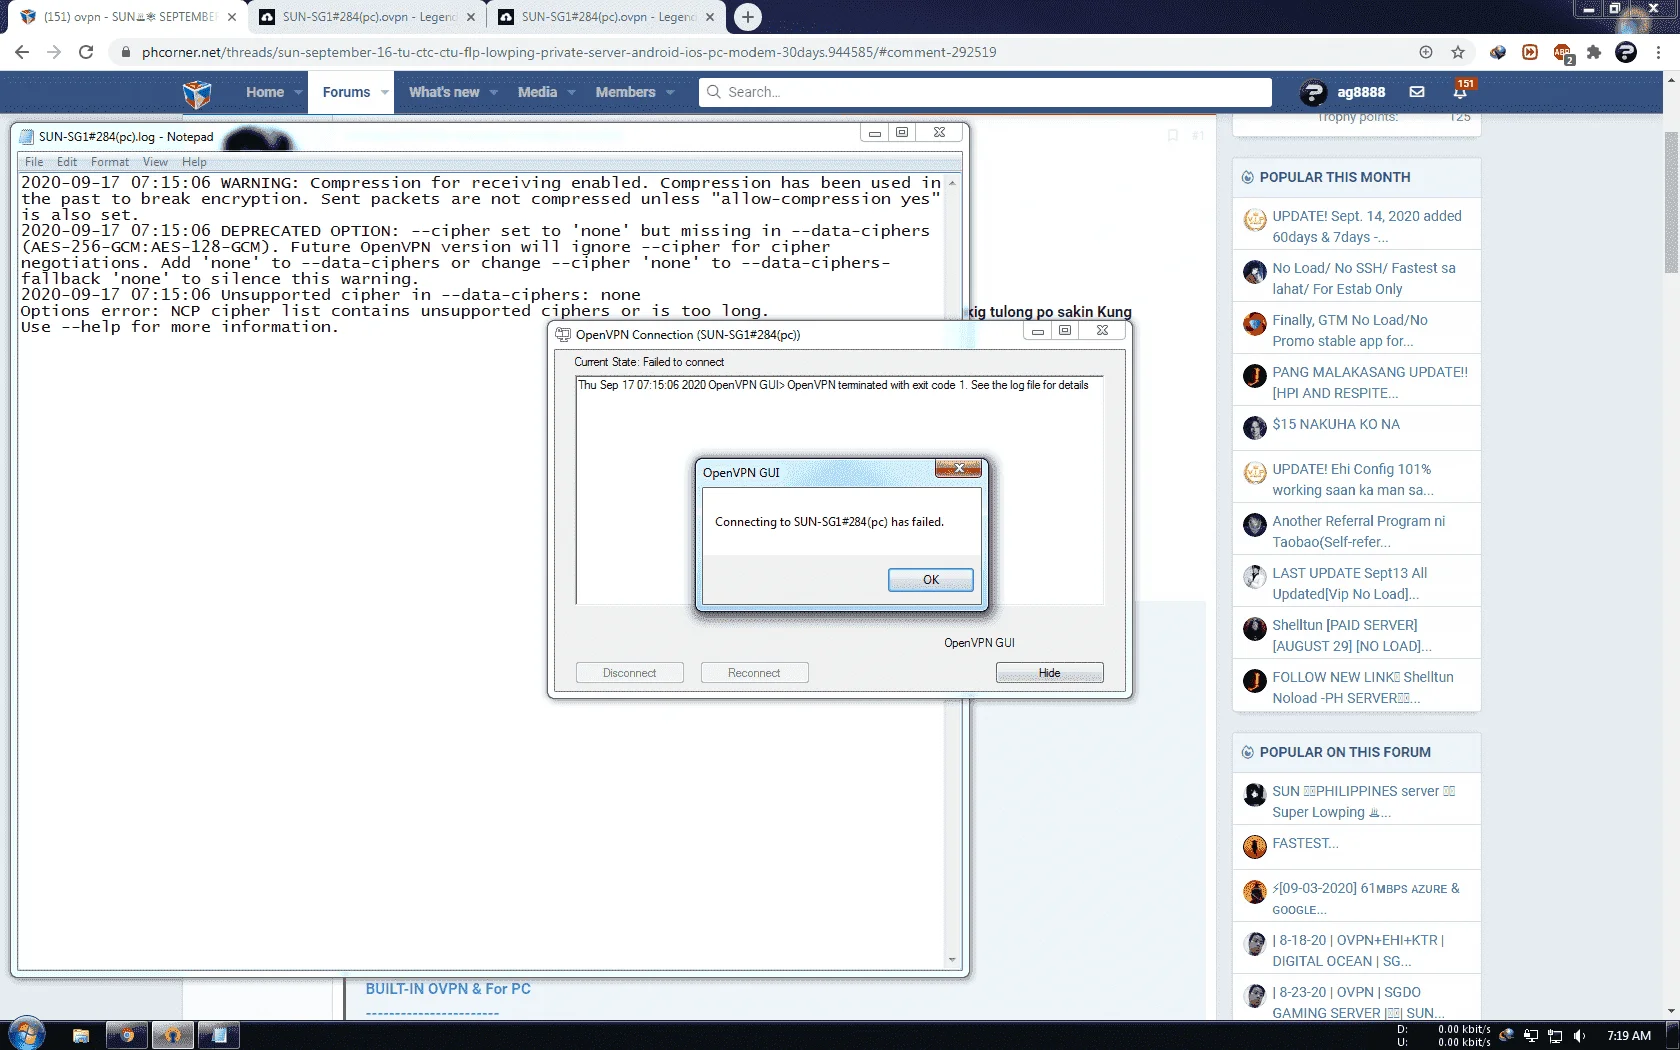Screen dimensions: 1680x1050
Task: Click OK in the OpenVPN GUI failure dialog
Action: (x=930, y=580)
